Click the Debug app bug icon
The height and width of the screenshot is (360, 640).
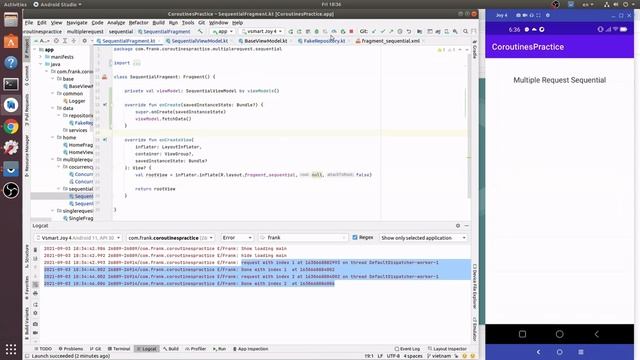316,31
